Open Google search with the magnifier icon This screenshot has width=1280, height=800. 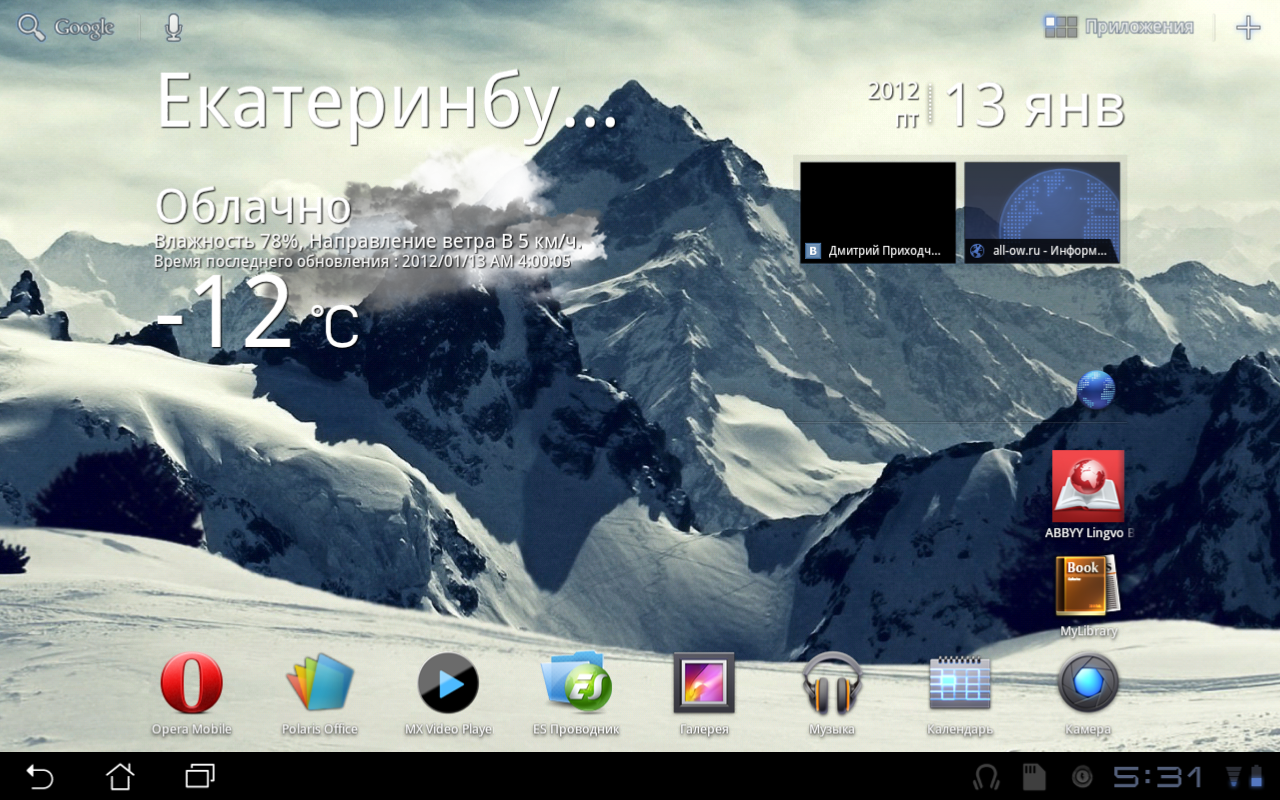coord(32,28)
